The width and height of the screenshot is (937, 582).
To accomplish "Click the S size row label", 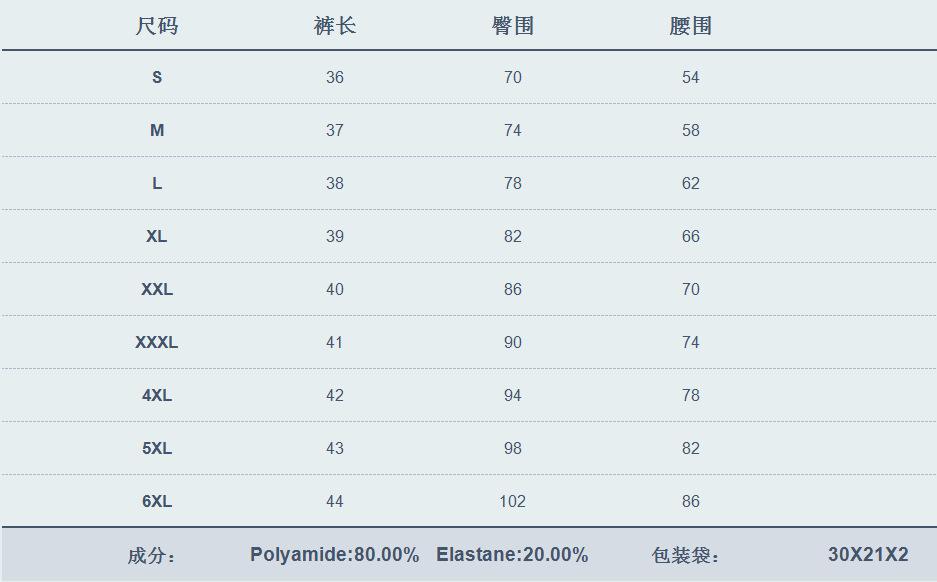I will (x=157, y=77).
